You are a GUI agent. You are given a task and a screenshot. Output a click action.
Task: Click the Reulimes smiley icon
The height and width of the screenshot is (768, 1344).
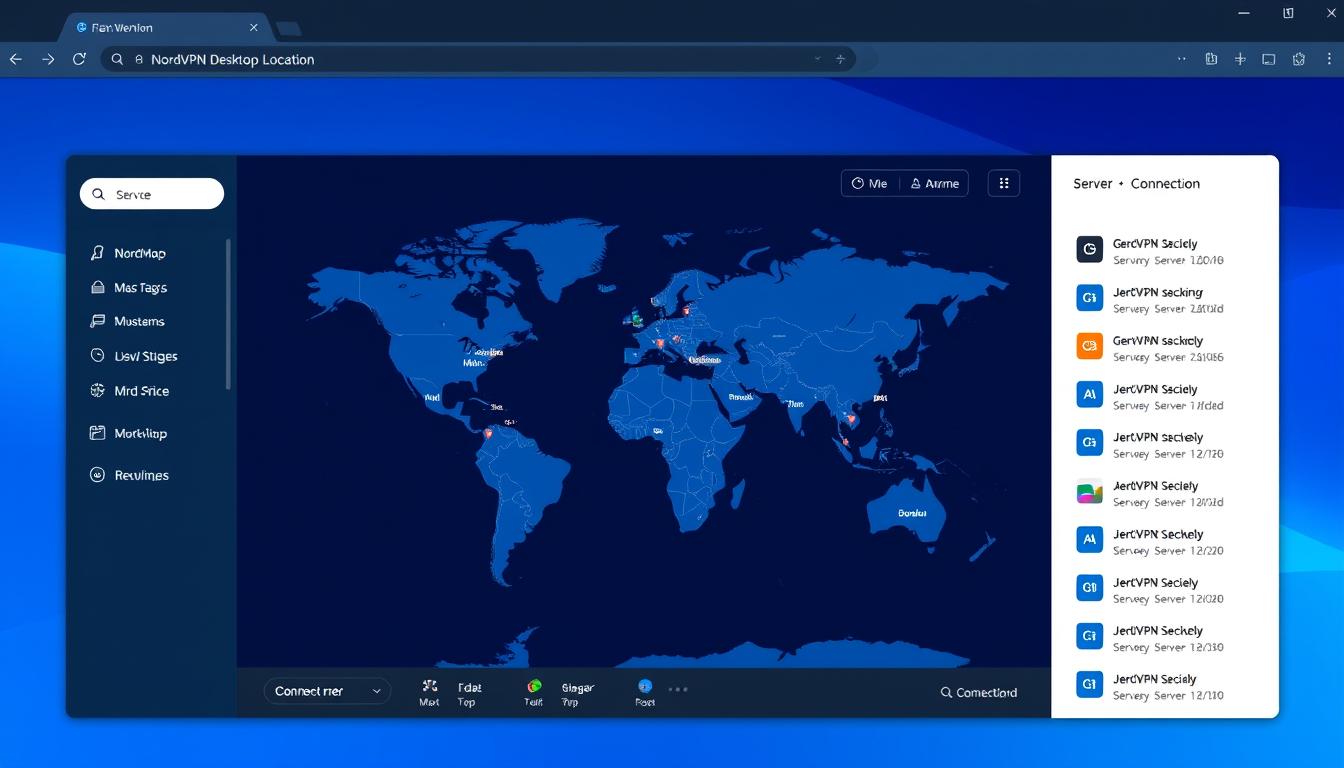[97, 475]
